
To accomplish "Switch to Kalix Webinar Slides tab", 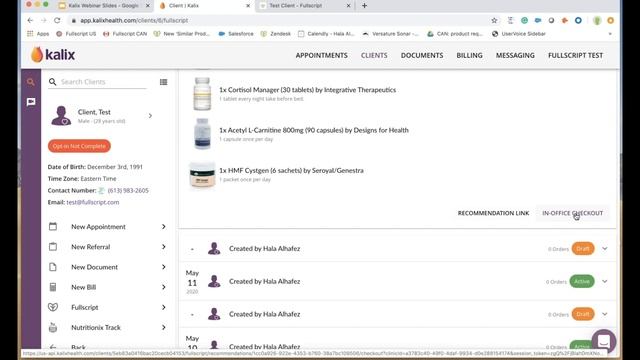I will coord(104,6).
